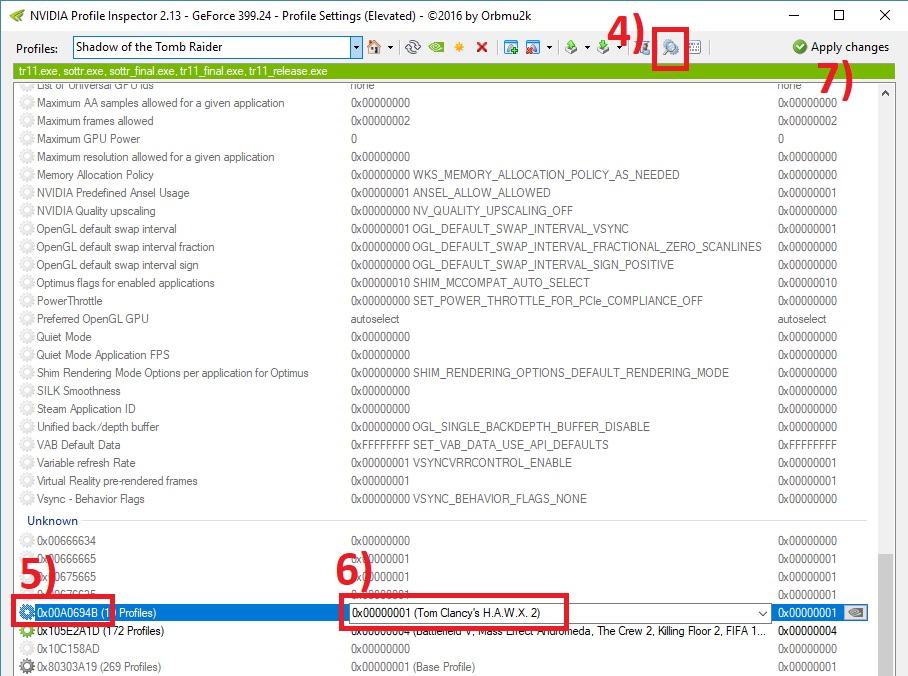Click the settings list scrollbar thumb

tap(885, 615)
